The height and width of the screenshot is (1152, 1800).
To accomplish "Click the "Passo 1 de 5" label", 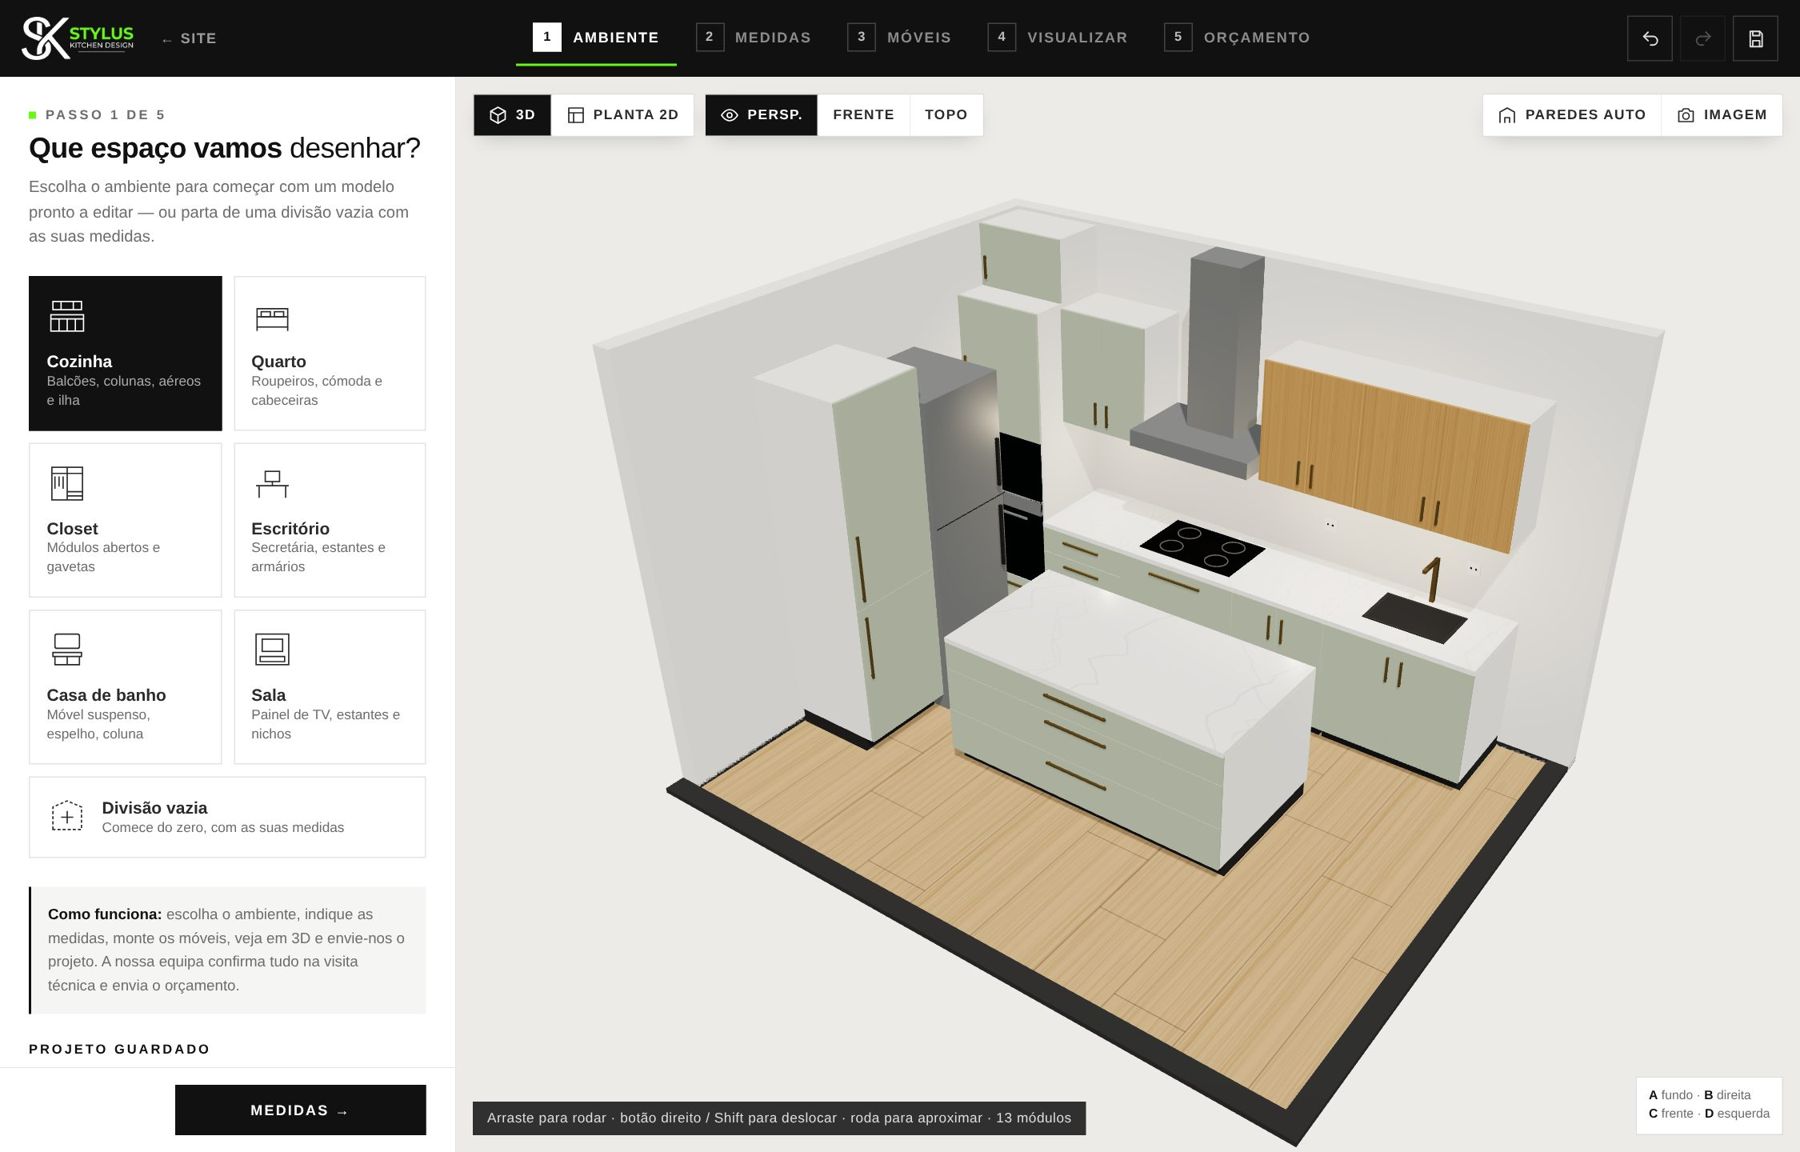I will pos(105,115).
